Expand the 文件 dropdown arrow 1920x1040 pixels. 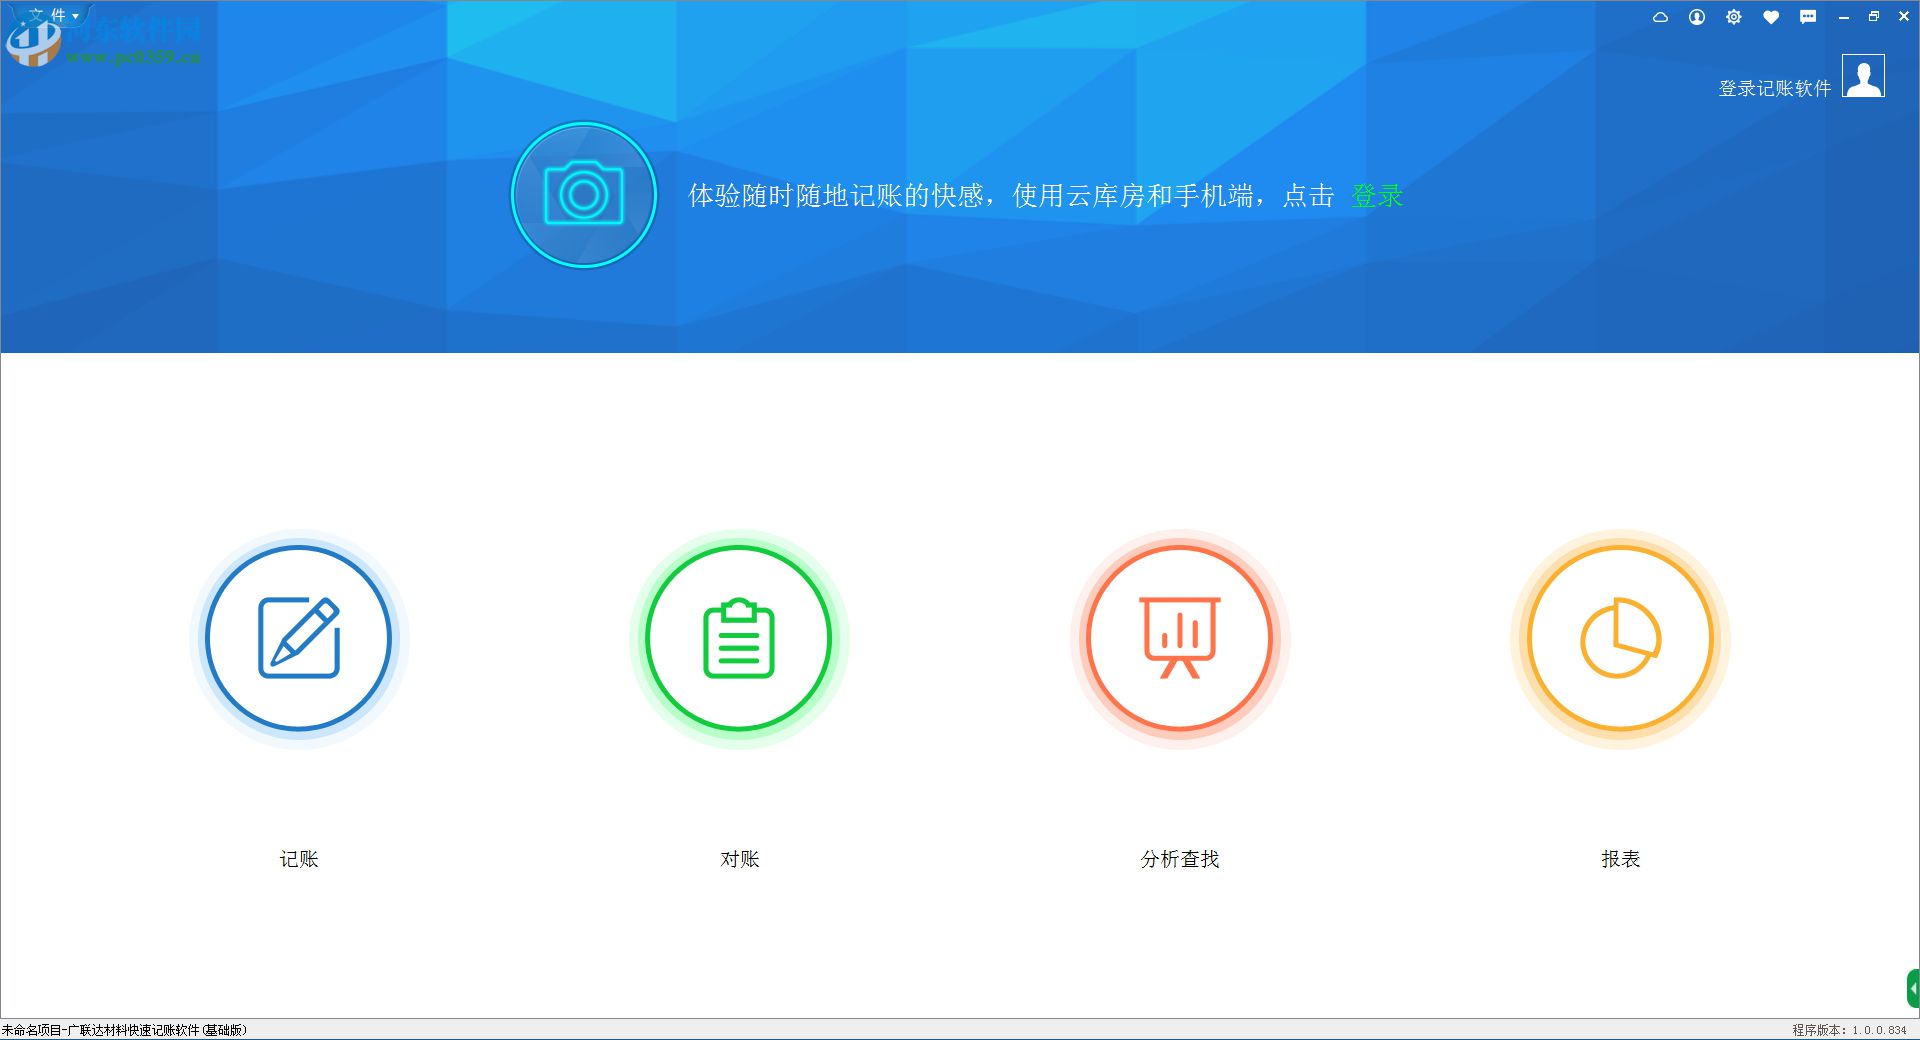(76, 15)
